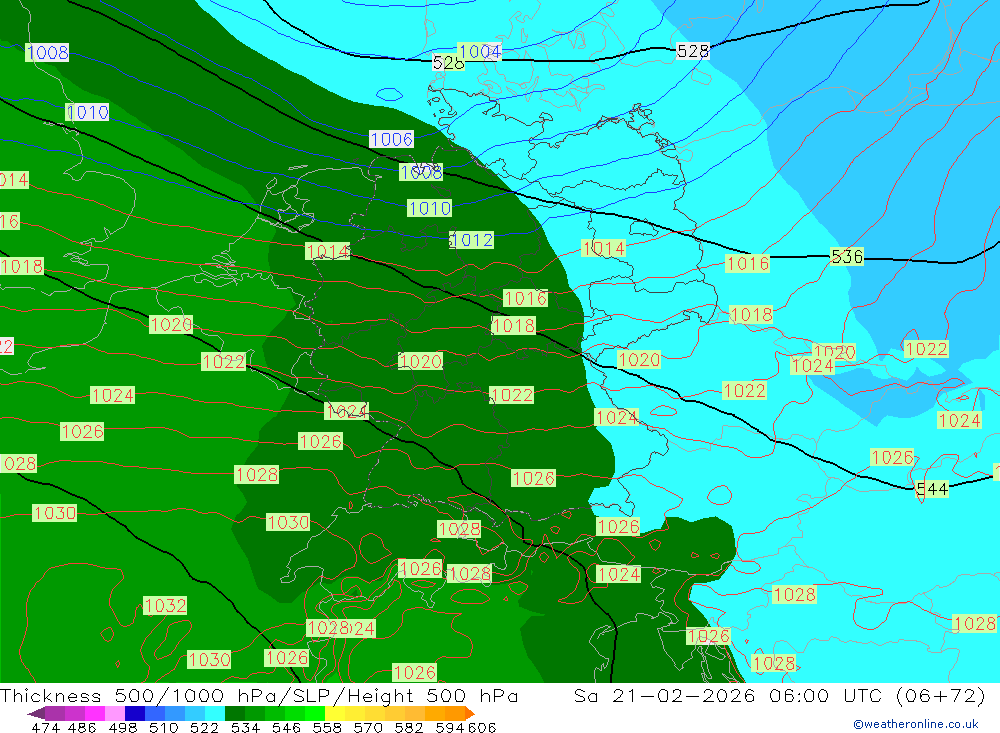Screen dimensions: 1000x733
Task: Click the 526 contour label near the top
Action: tap(448, 63)
